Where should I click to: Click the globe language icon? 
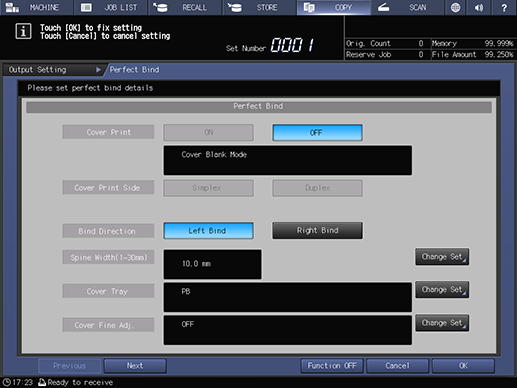455,7
